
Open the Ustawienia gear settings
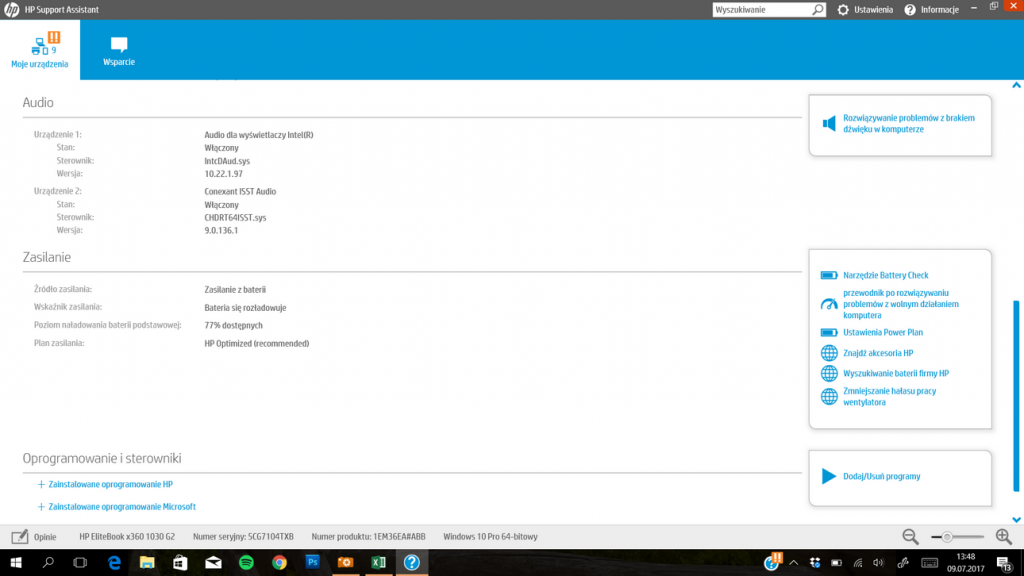pyautogui.click(x=843, y=9)
